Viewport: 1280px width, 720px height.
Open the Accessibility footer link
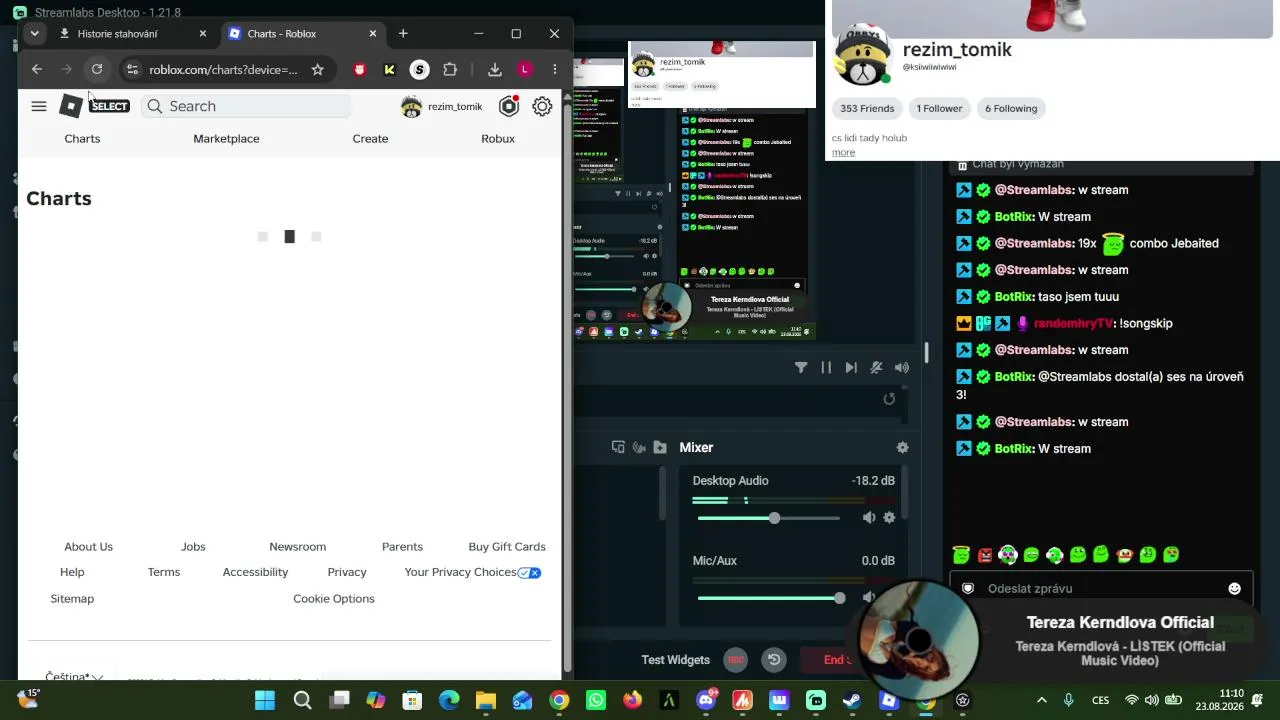tap(255, 572)
